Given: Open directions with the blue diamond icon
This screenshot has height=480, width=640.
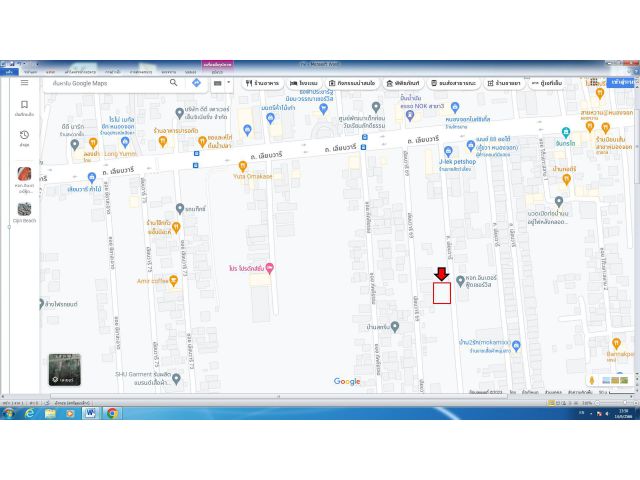Looking at the screenshot, I should tap(196, 83).
